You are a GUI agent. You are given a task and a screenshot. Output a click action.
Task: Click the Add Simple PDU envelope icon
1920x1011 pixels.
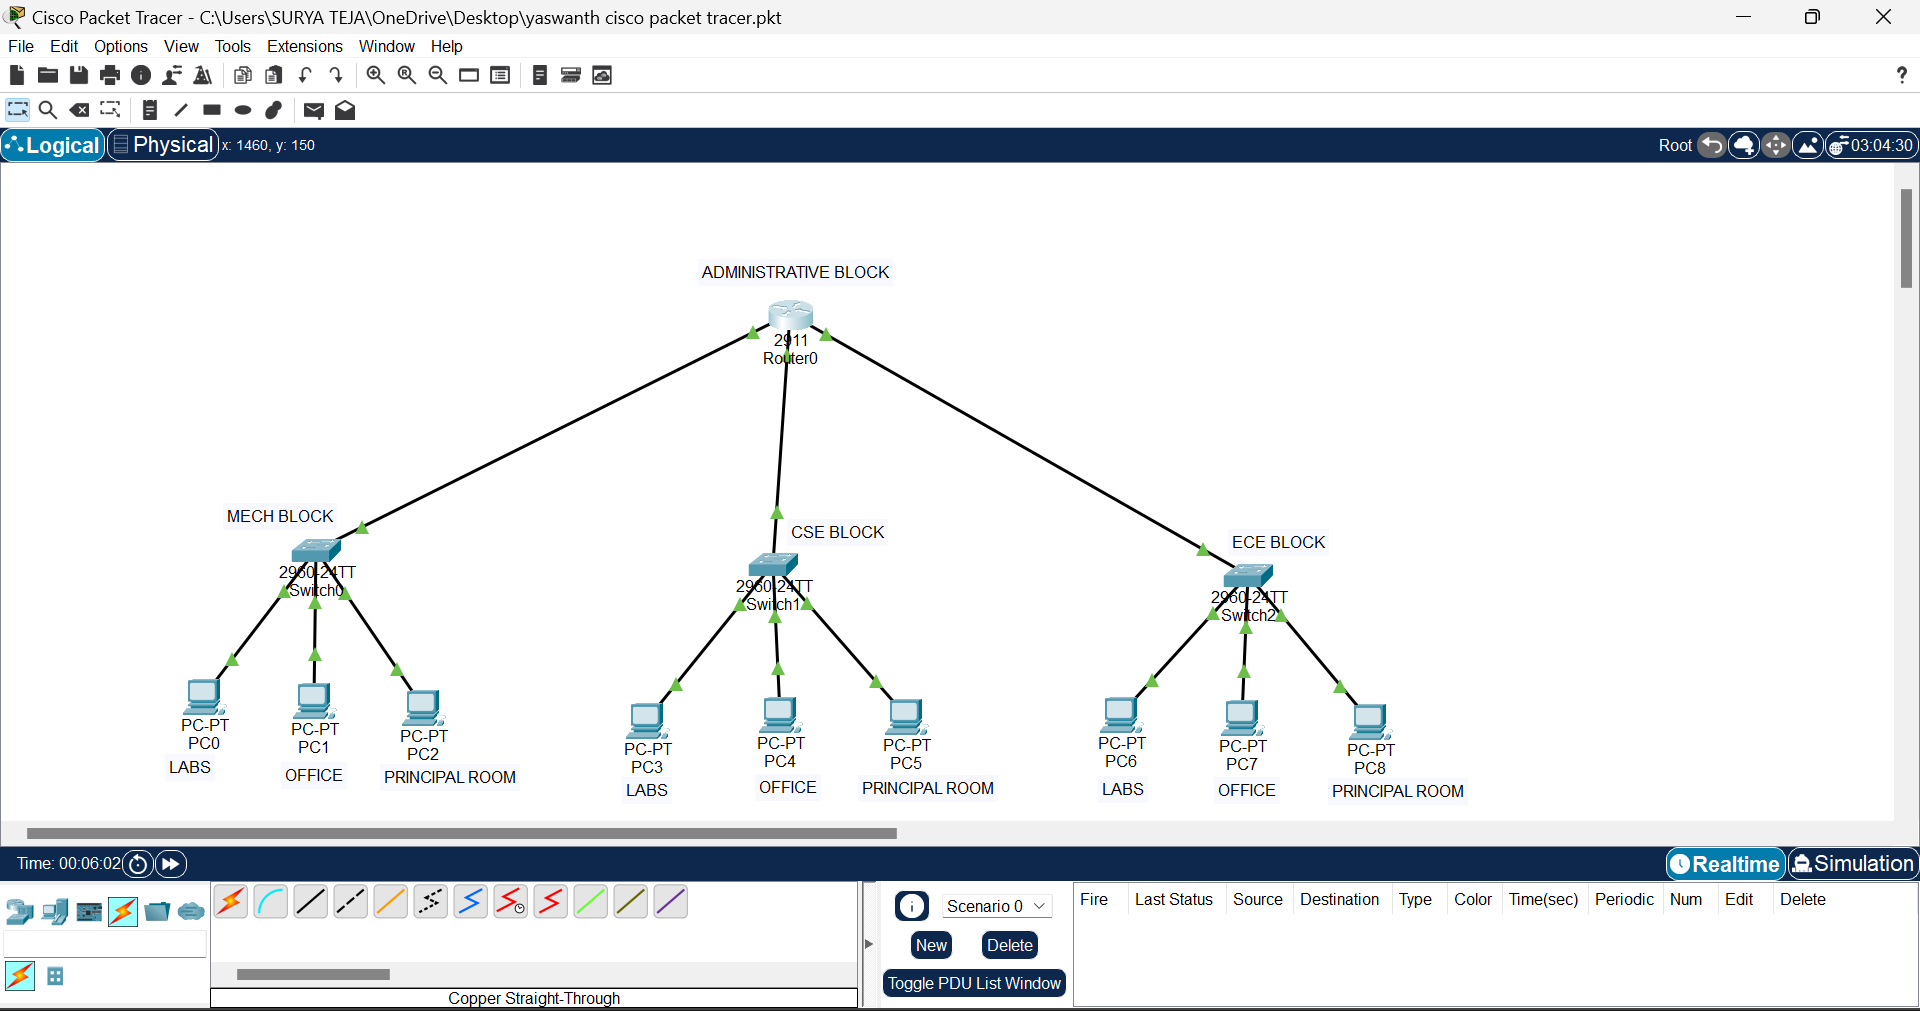pos(313,110)
